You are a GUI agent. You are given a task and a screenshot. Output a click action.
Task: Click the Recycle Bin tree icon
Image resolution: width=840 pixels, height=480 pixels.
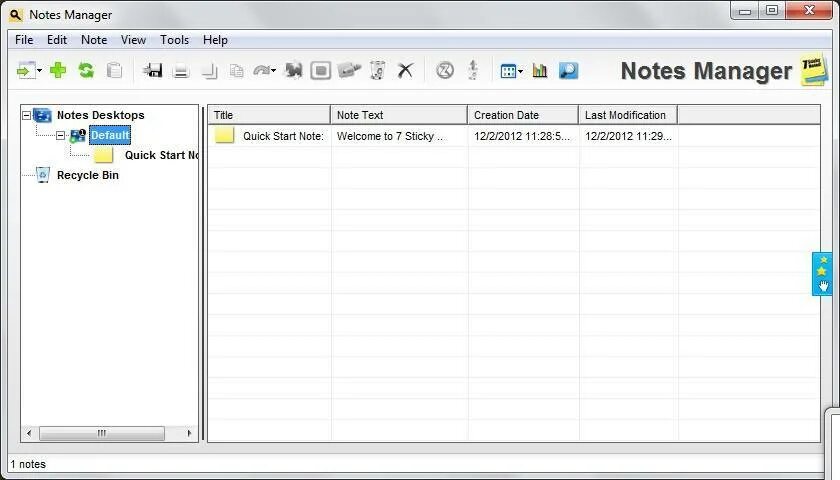(x=43, y=175)
